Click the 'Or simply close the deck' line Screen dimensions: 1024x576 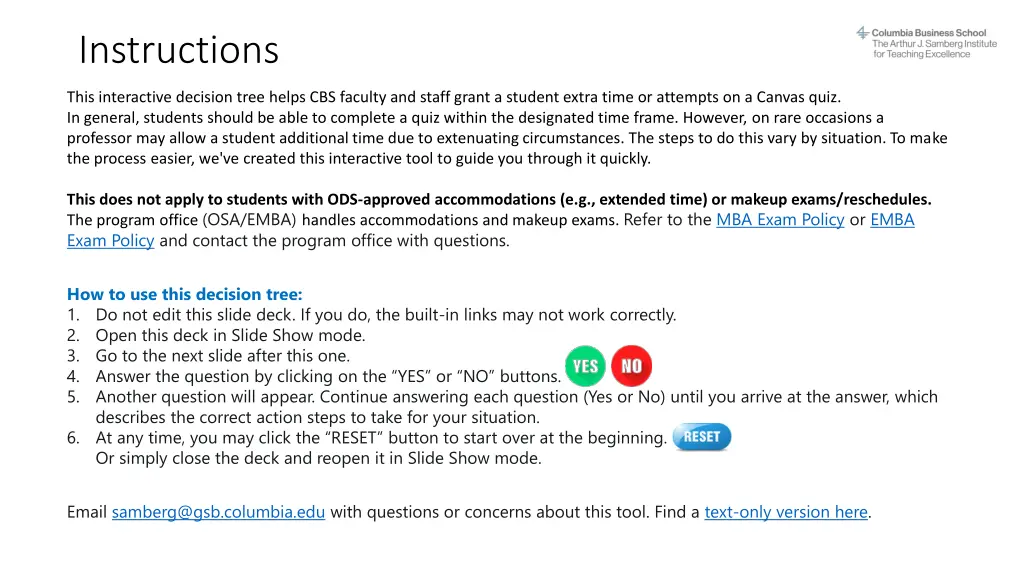[x=318, y=459]
